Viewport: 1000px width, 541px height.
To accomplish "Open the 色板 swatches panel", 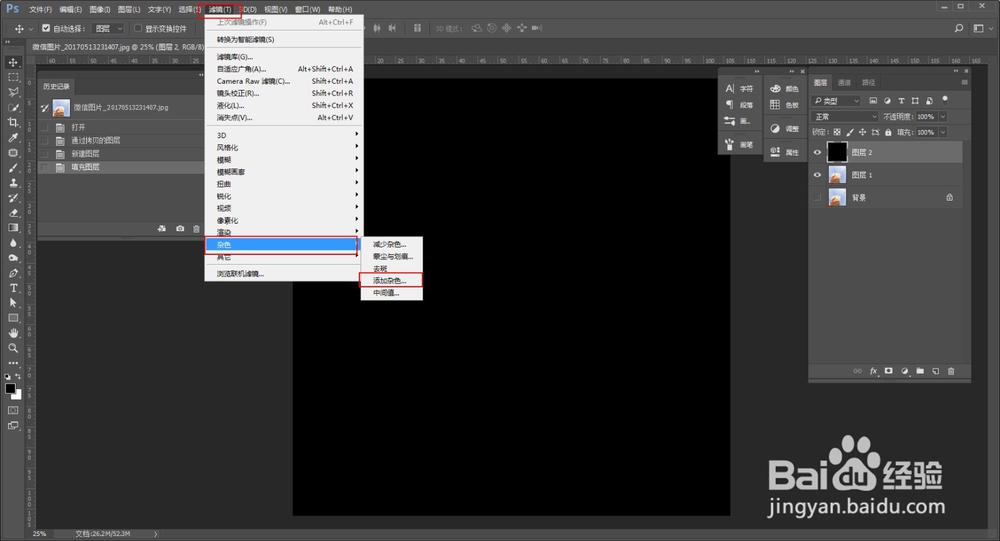I will point(784,105).
